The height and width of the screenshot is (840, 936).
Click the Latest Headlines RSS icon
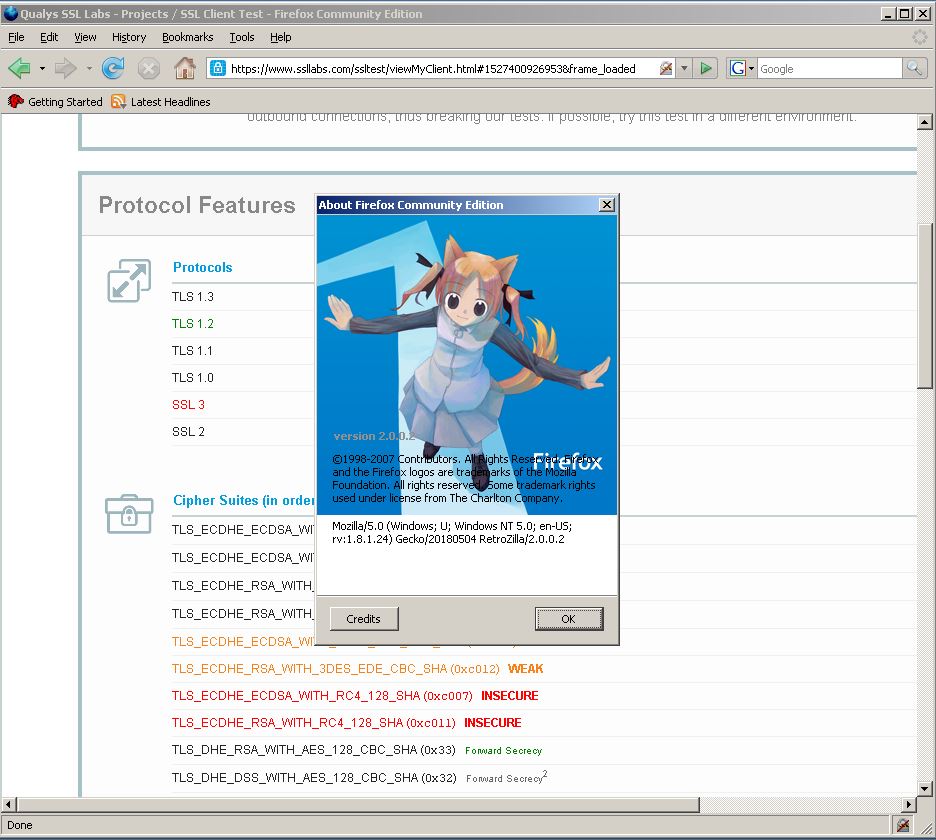118,101
